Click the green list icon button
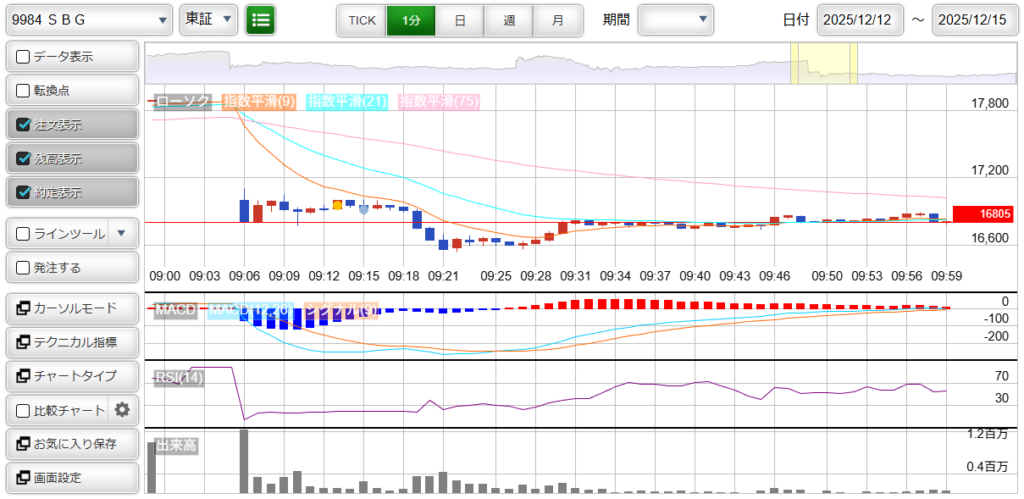 [x=261, y=19]
